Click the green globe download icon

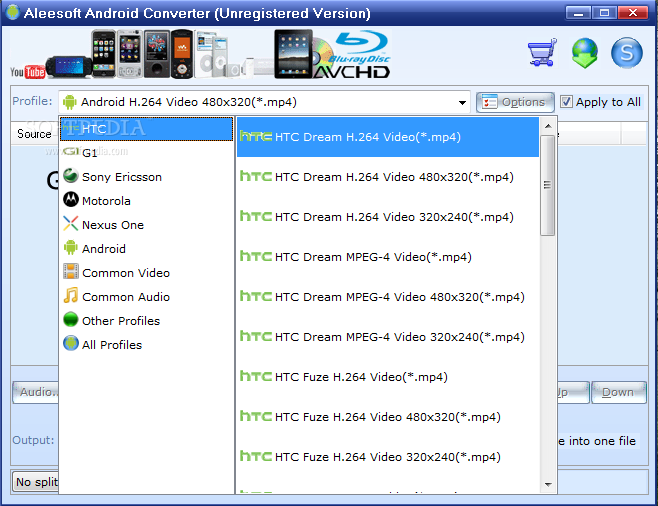[585, 52]
